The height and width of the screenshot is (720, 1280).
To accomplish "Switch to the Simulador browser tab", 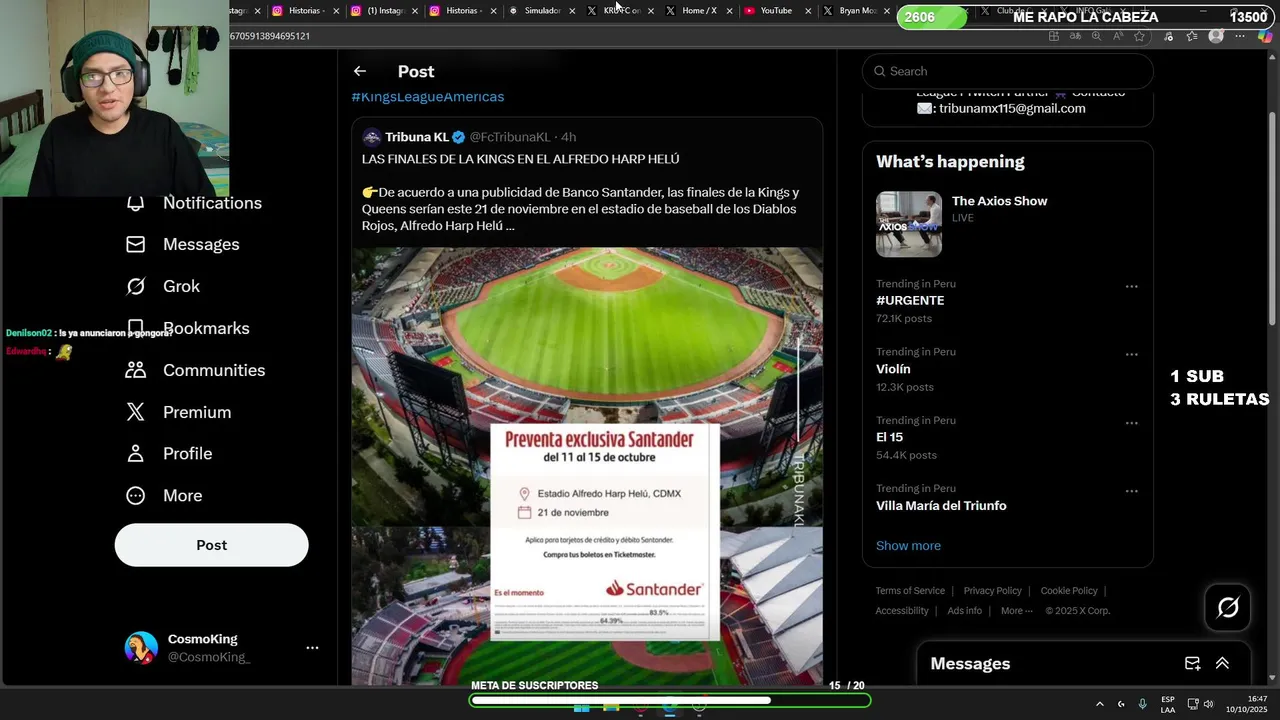I will 542,11.
